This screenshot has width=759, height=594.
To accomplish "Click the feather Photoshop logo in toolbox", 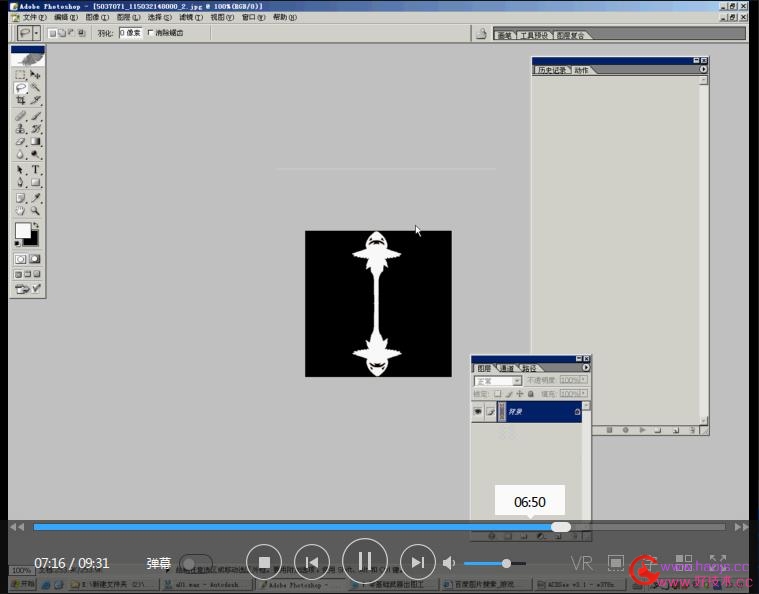I will pos(28,59).
